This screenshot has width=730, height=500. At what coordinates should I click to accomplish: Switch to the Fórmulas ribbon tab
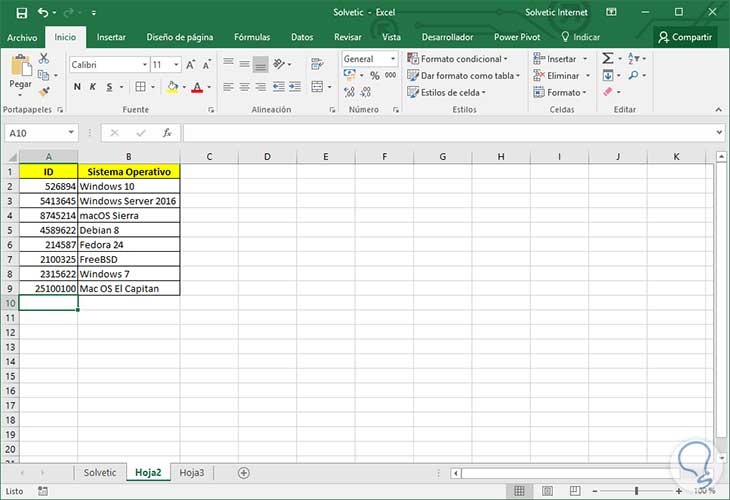pyautogui.click(x=252, y=37)
